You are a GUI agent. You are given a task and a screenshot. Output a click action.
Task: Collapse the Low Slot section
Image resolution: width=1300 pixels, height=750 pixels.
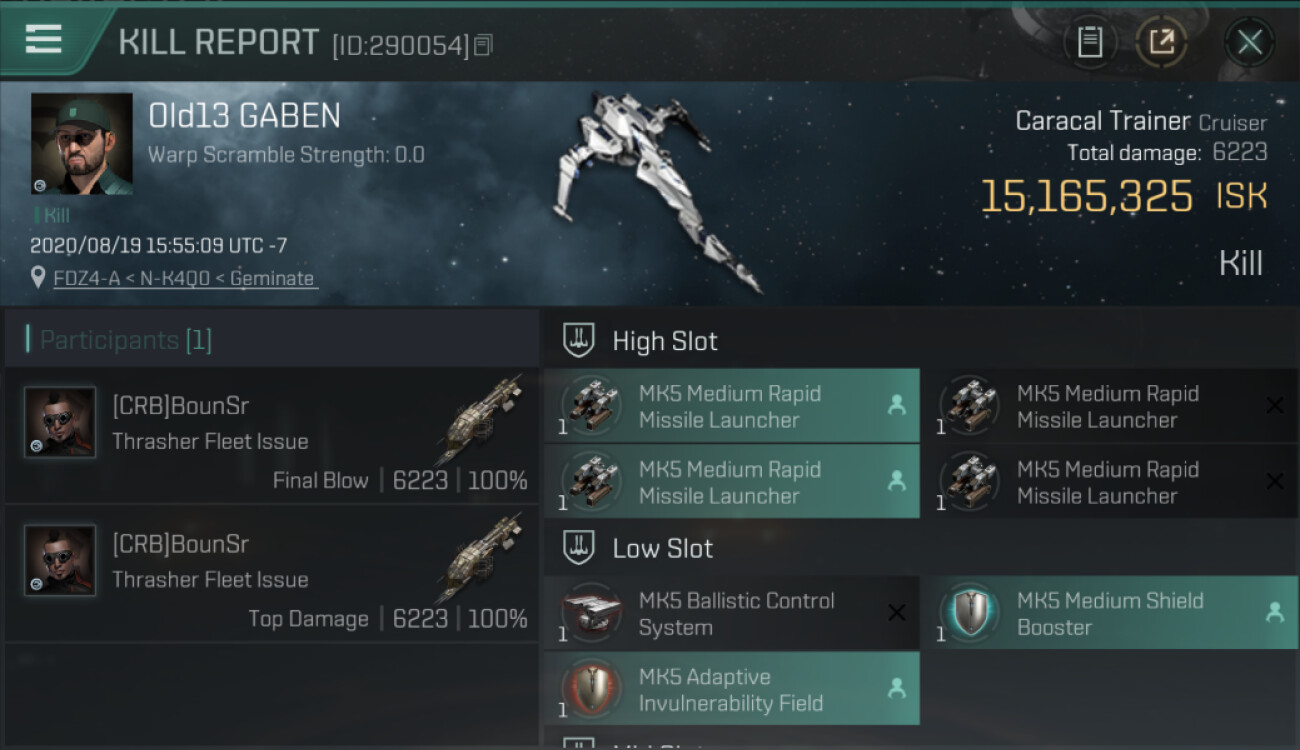(921, 548)
